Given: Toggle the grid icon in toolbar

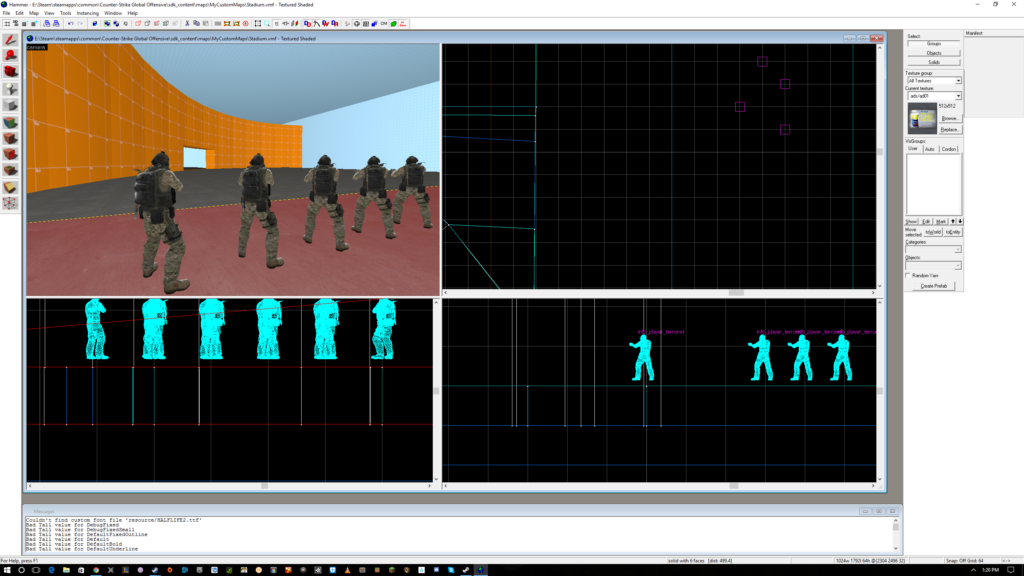Looking at the screenshot, I should tap(7, 24).
